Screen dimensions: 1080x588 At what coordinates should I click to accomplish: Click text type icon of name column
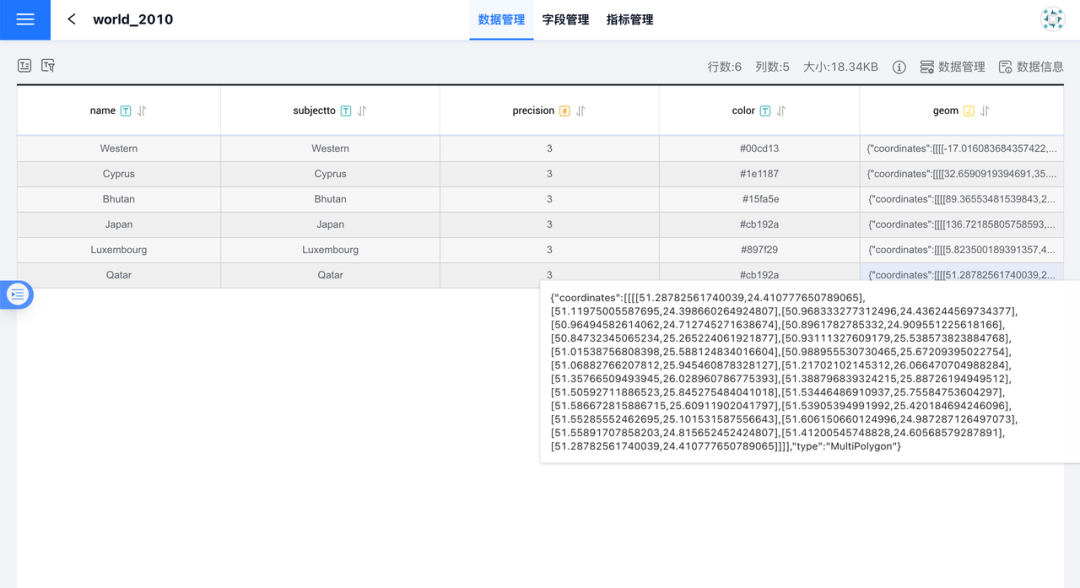tap(125, 111)
